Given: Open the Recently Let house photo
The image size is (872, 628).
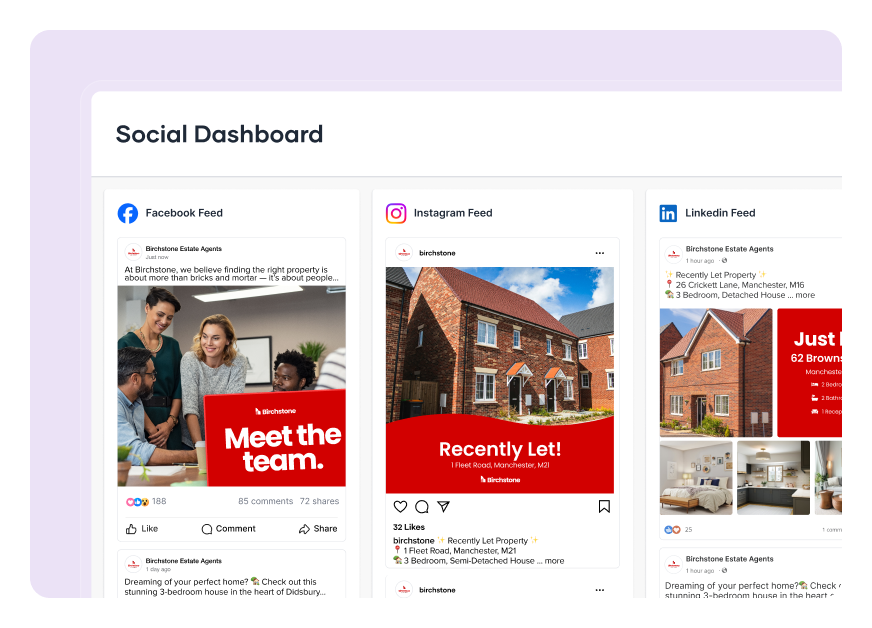Looking at the screenshot, I should [x=500, y=380].
